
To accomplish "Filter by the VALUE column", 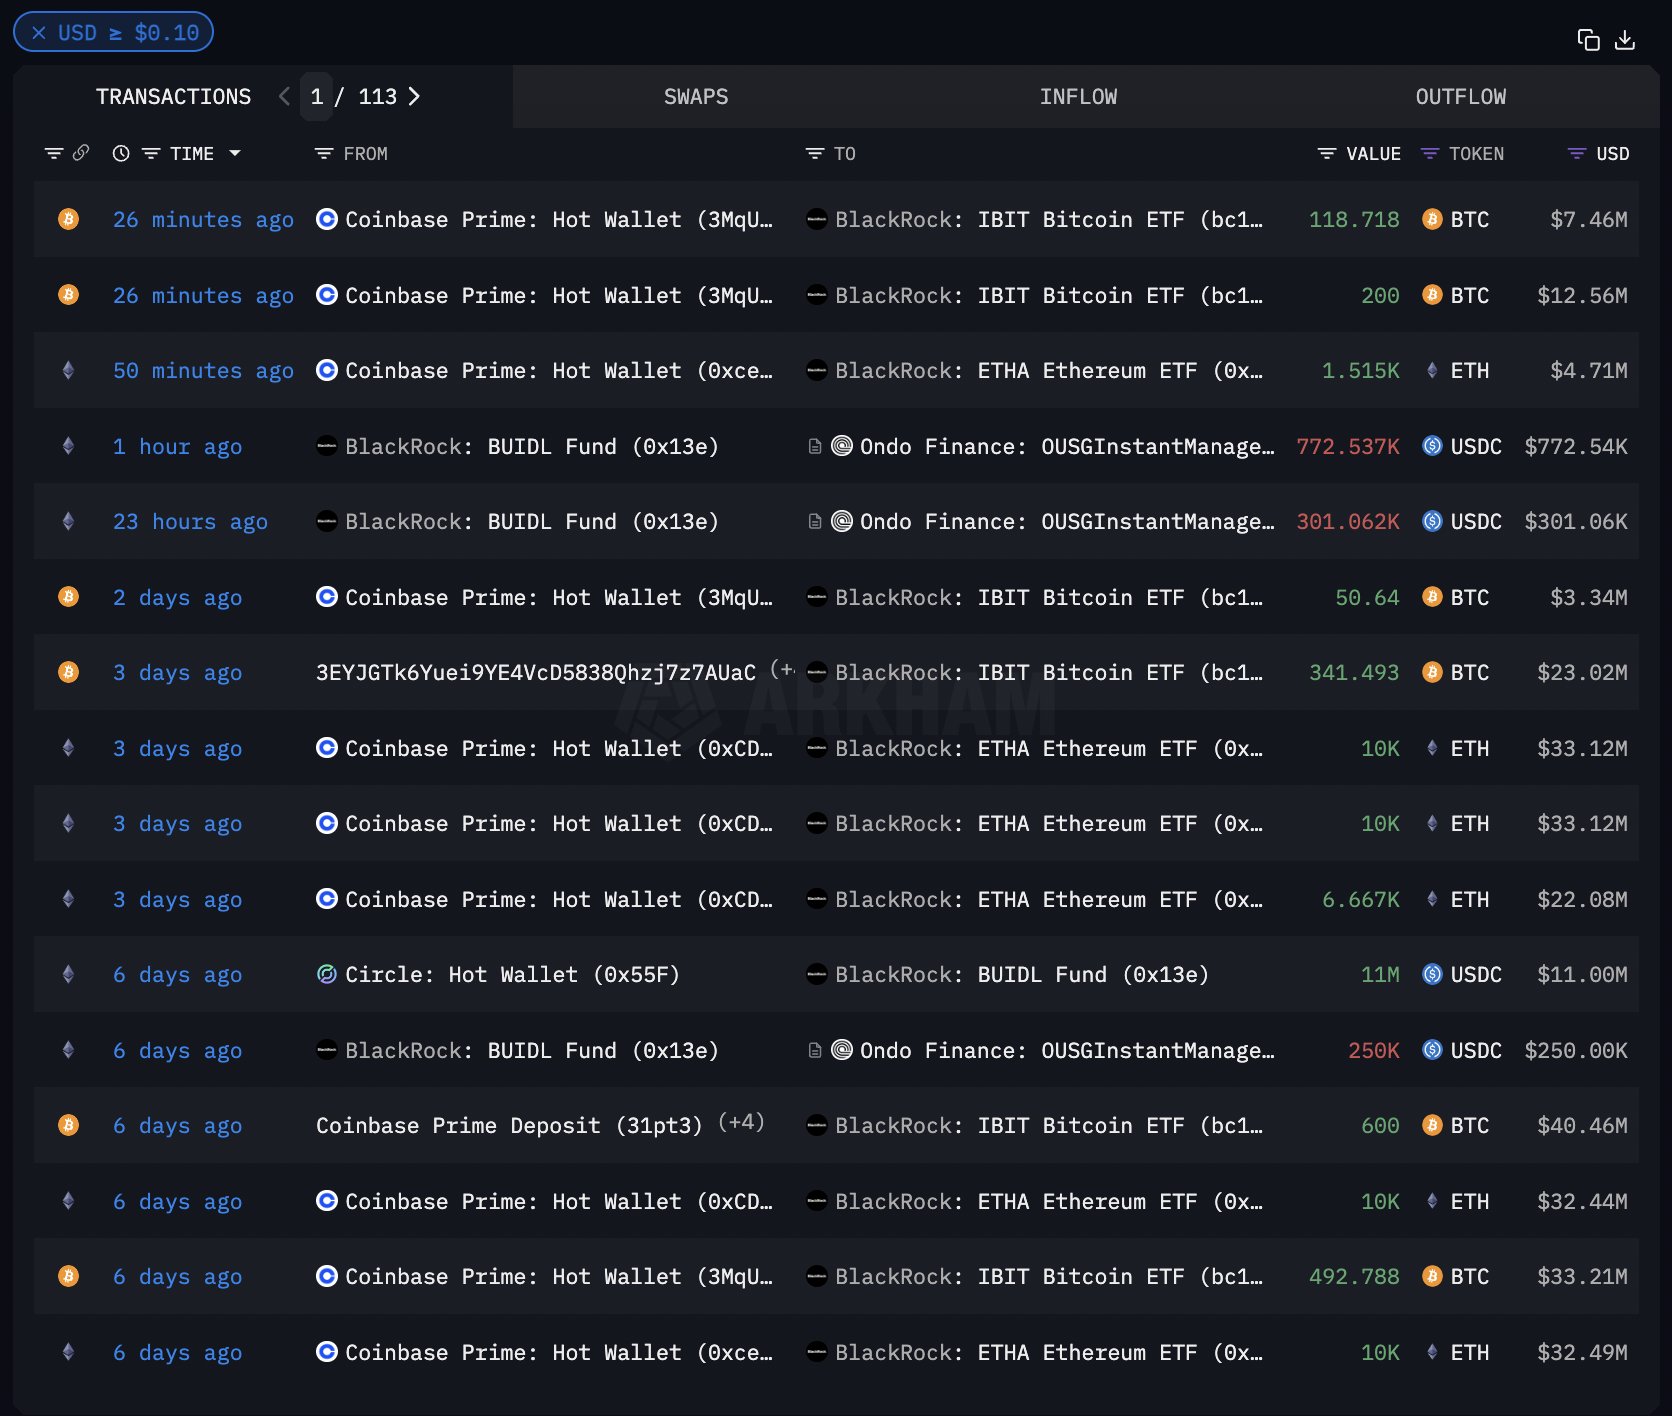I will 1327,153.
